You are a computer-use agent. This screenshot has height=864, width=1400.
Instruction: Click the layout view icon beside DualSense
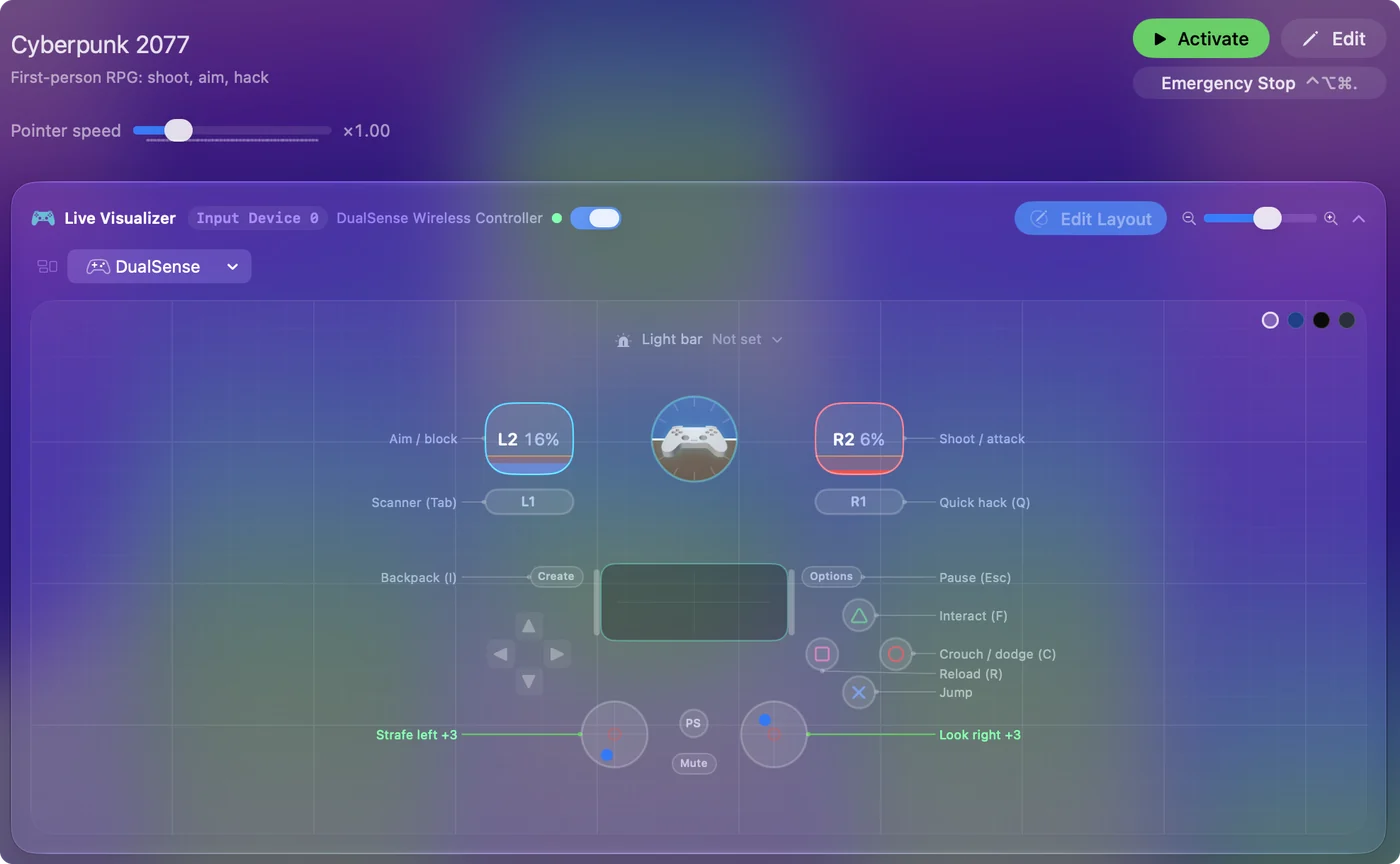pyautogui.click(x=47, y=267)
